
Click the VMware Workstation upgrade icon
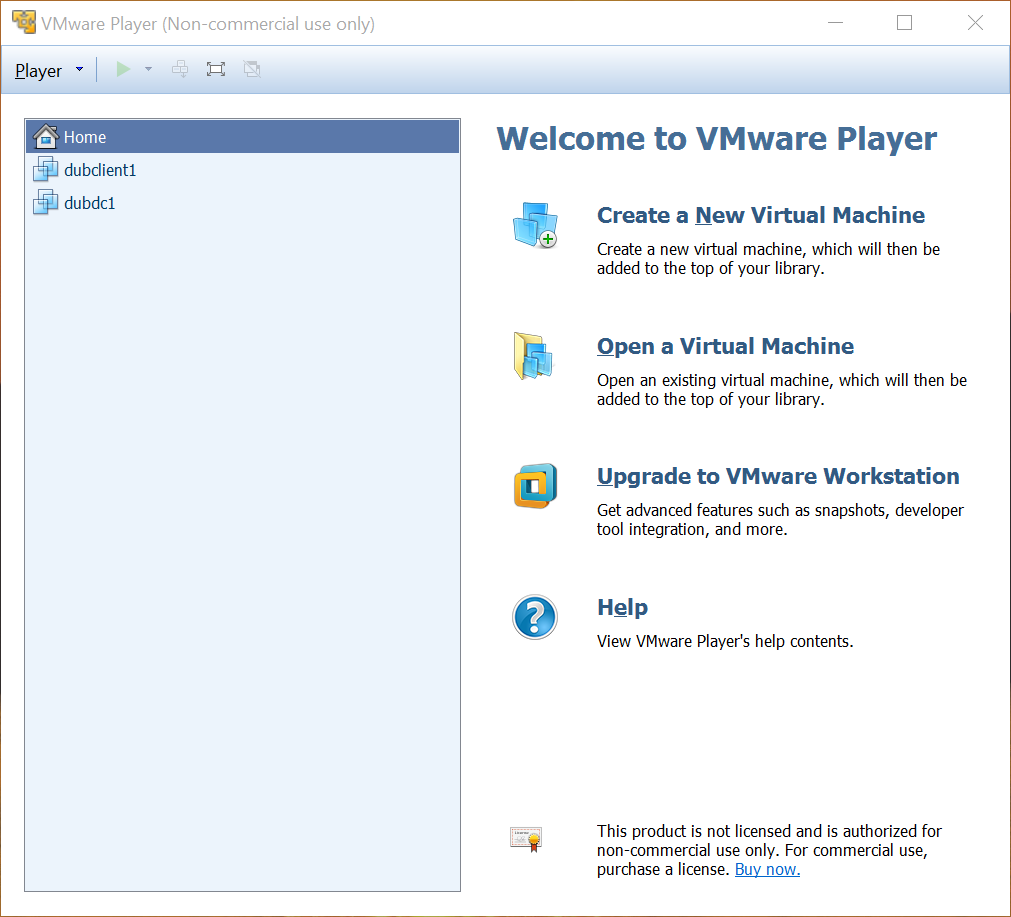[x=535, y=486]
